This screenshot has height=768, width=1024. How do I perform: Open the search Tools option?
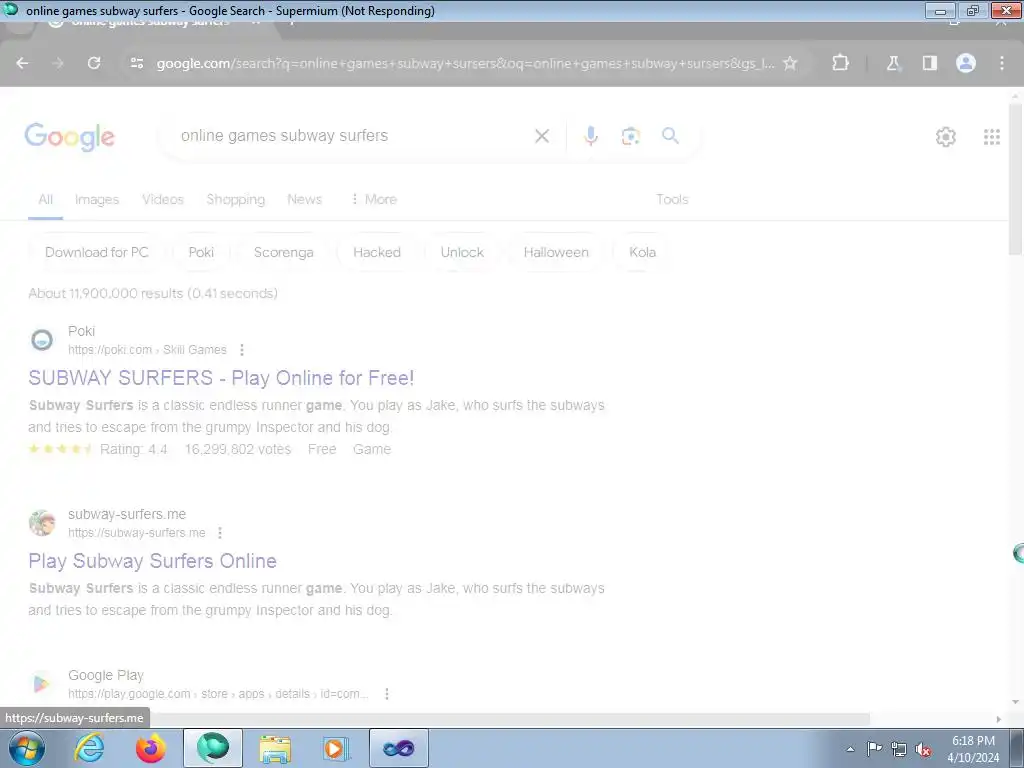tap(672, 199)
